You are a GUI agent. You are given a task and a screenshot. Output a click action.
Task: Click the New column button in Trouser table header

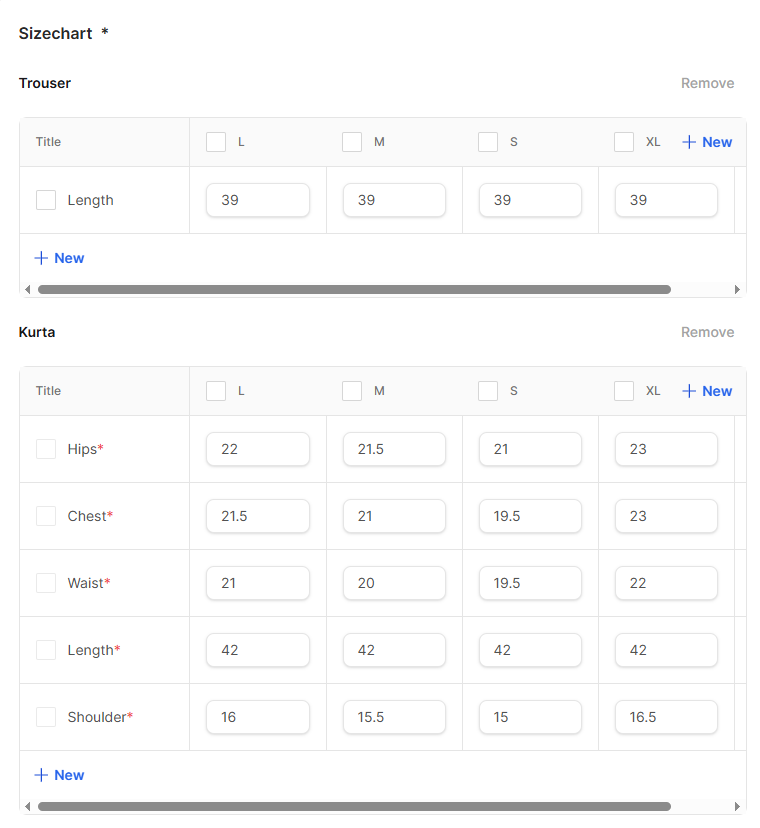707,142
